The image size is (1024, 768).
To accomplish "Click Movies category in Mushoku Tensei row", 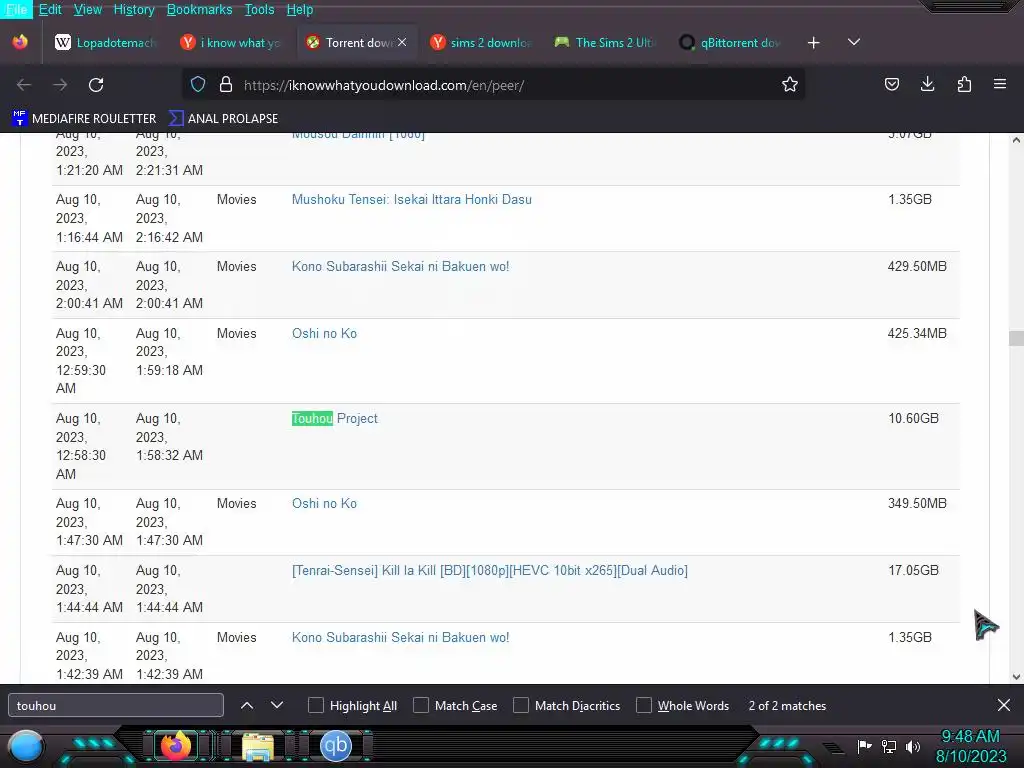I will tap(236, 200).
